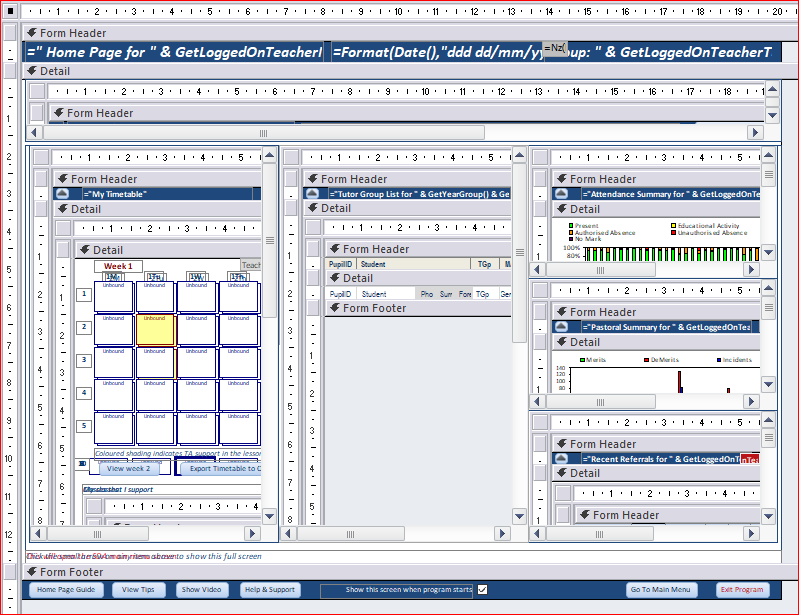Click down scroll arrow in Attendance Summary subform

coord(769,252)
